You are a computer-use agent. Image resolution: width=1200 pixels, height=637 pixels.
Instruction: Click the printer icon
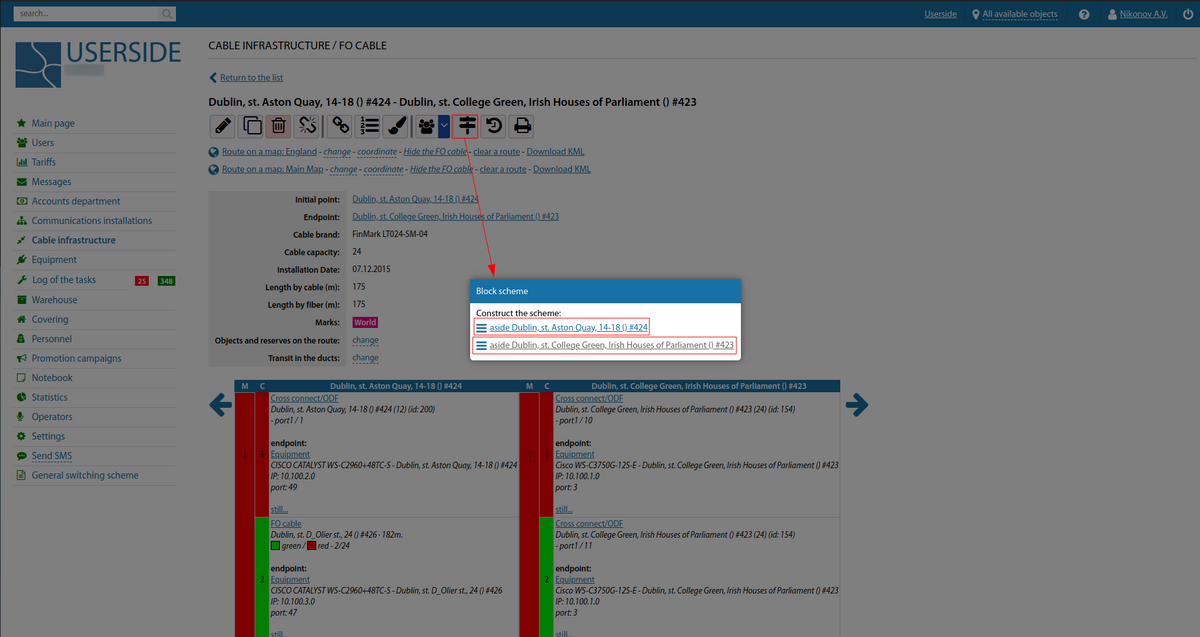click(522, 126)
